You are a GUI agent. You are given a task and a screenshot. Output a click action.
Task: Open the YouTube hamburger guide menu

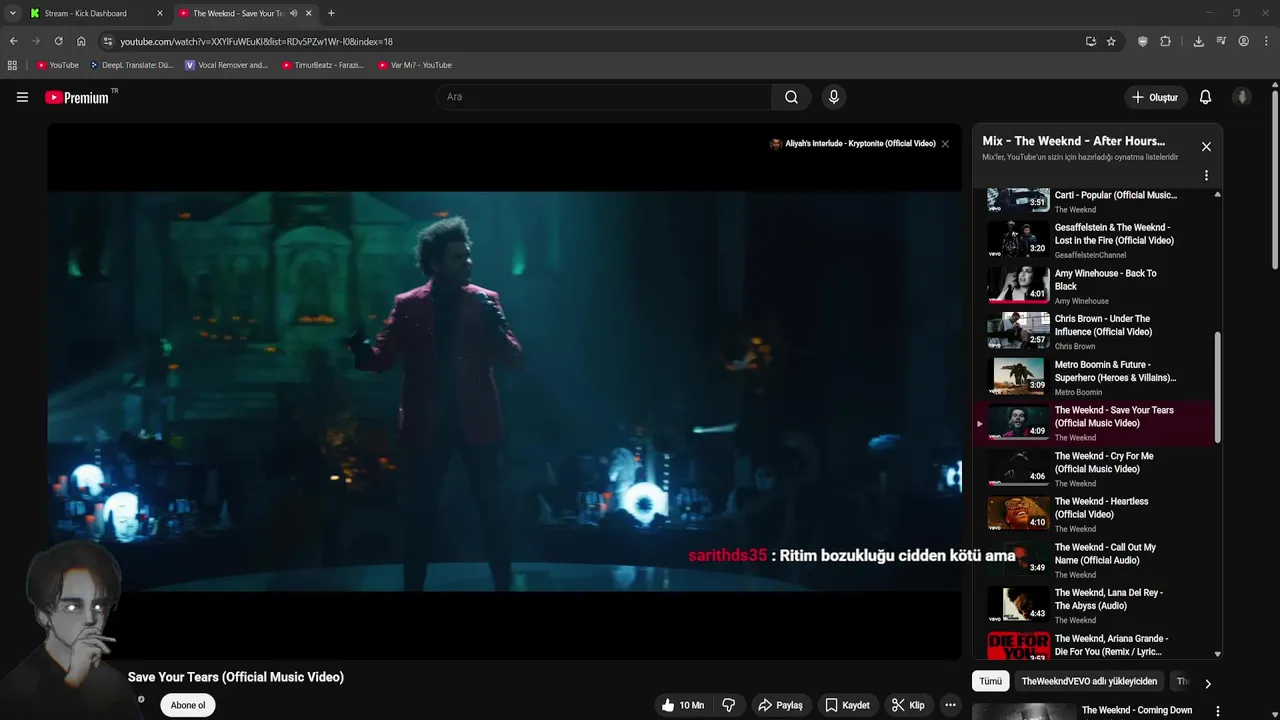pyautogui.click(x=22, y=97)
